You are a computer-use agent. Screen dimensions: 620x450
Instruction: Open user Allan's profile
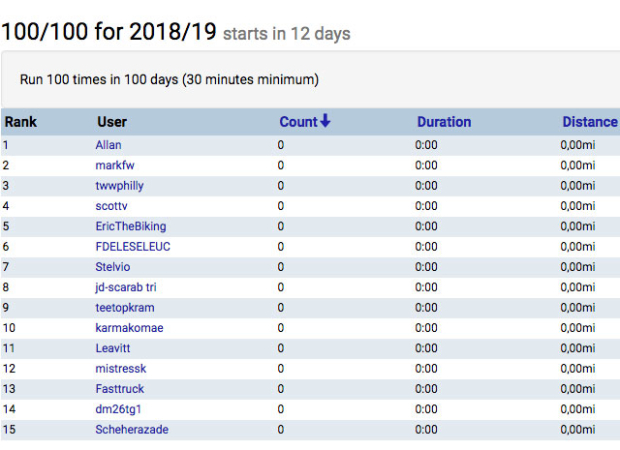108,145
